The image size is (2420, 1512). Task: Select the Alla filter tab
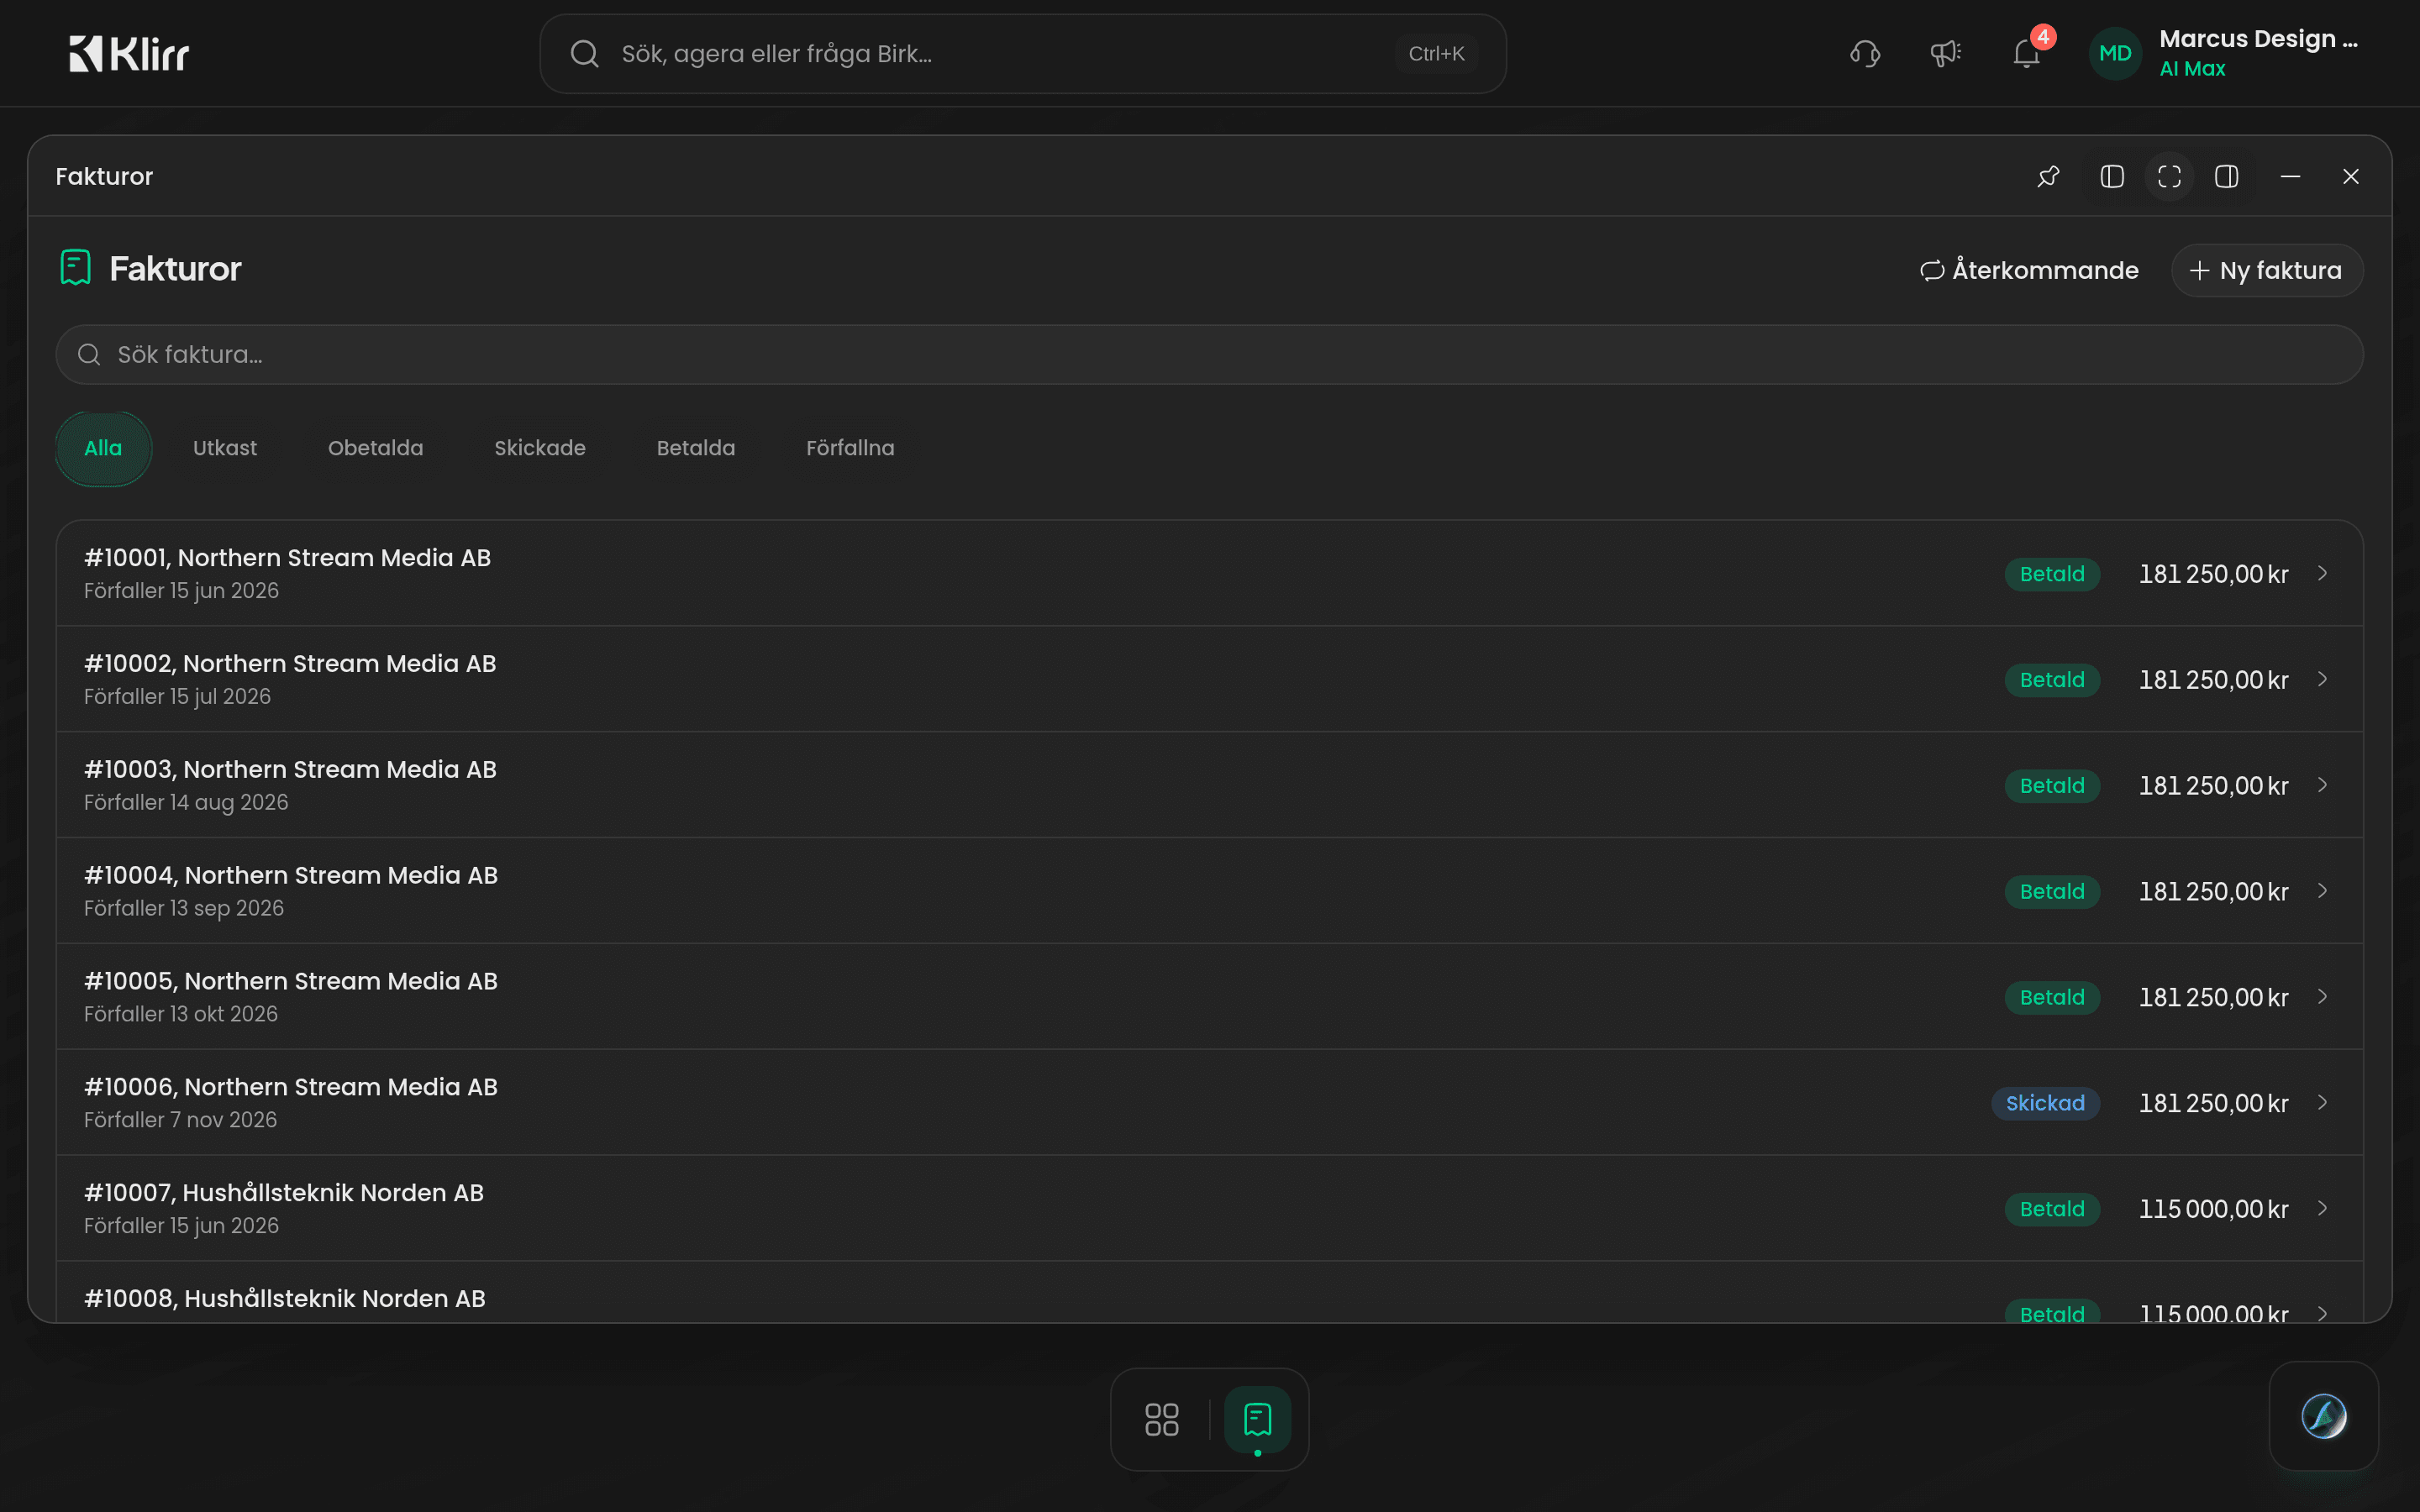point(103,448)
